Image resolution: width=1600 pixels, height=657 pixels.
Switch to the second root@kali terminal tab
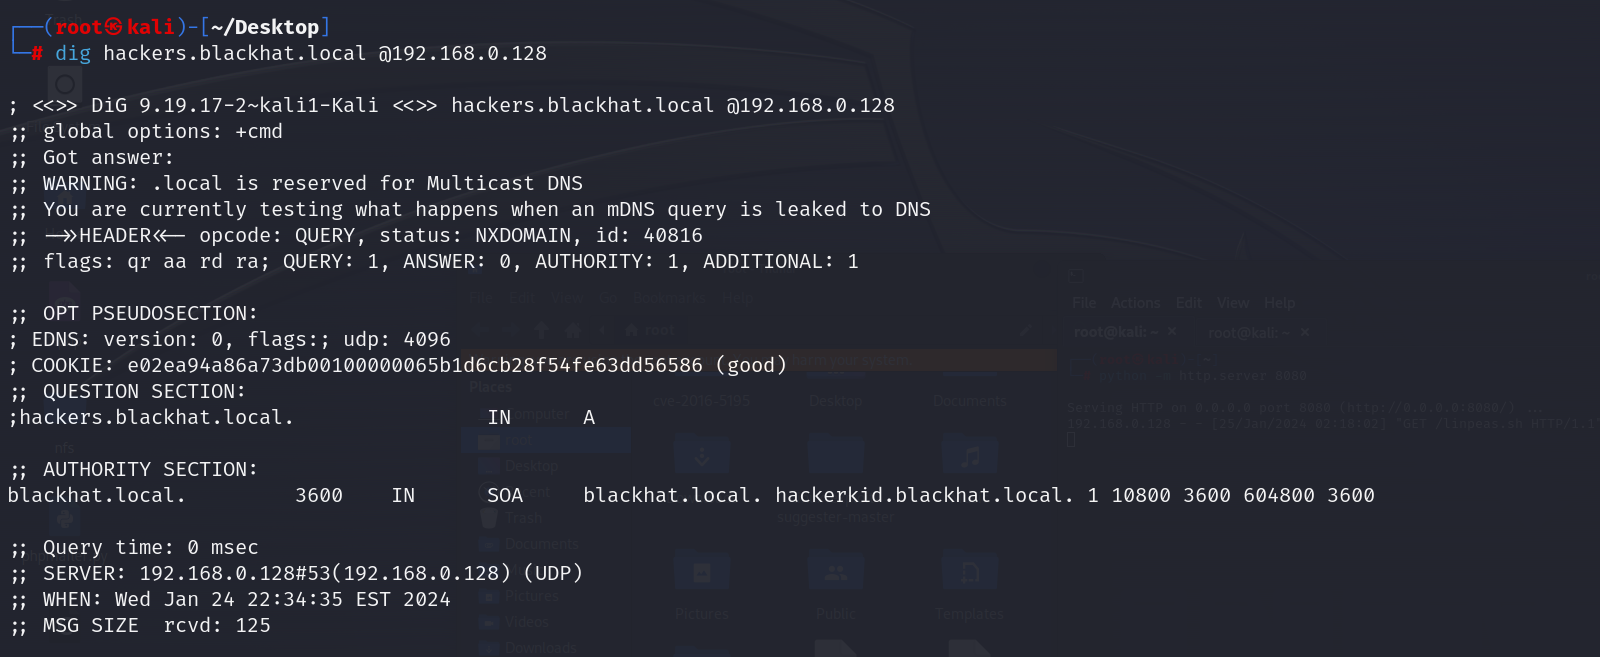coord(1248,333)
